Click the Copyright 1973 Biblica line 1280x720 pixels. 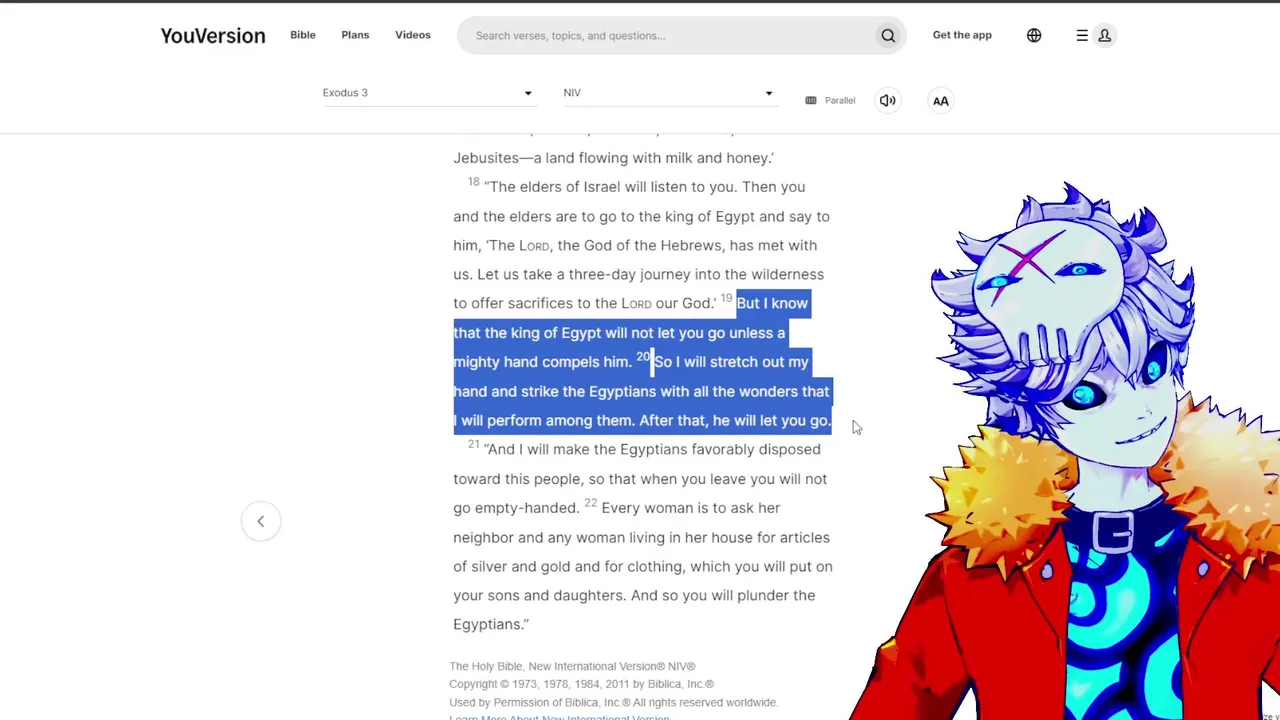pyautogui.click(x=581, y=684)
